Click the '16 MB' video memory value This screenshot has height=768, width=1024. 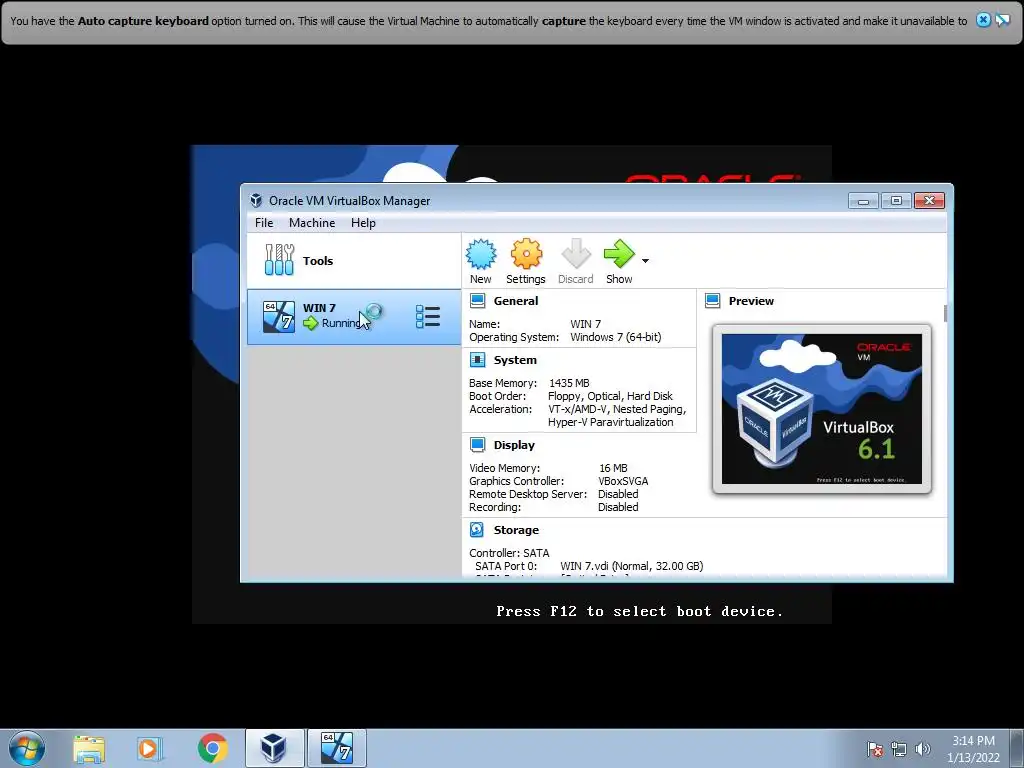pyautogui.click(x=613, y=468)
